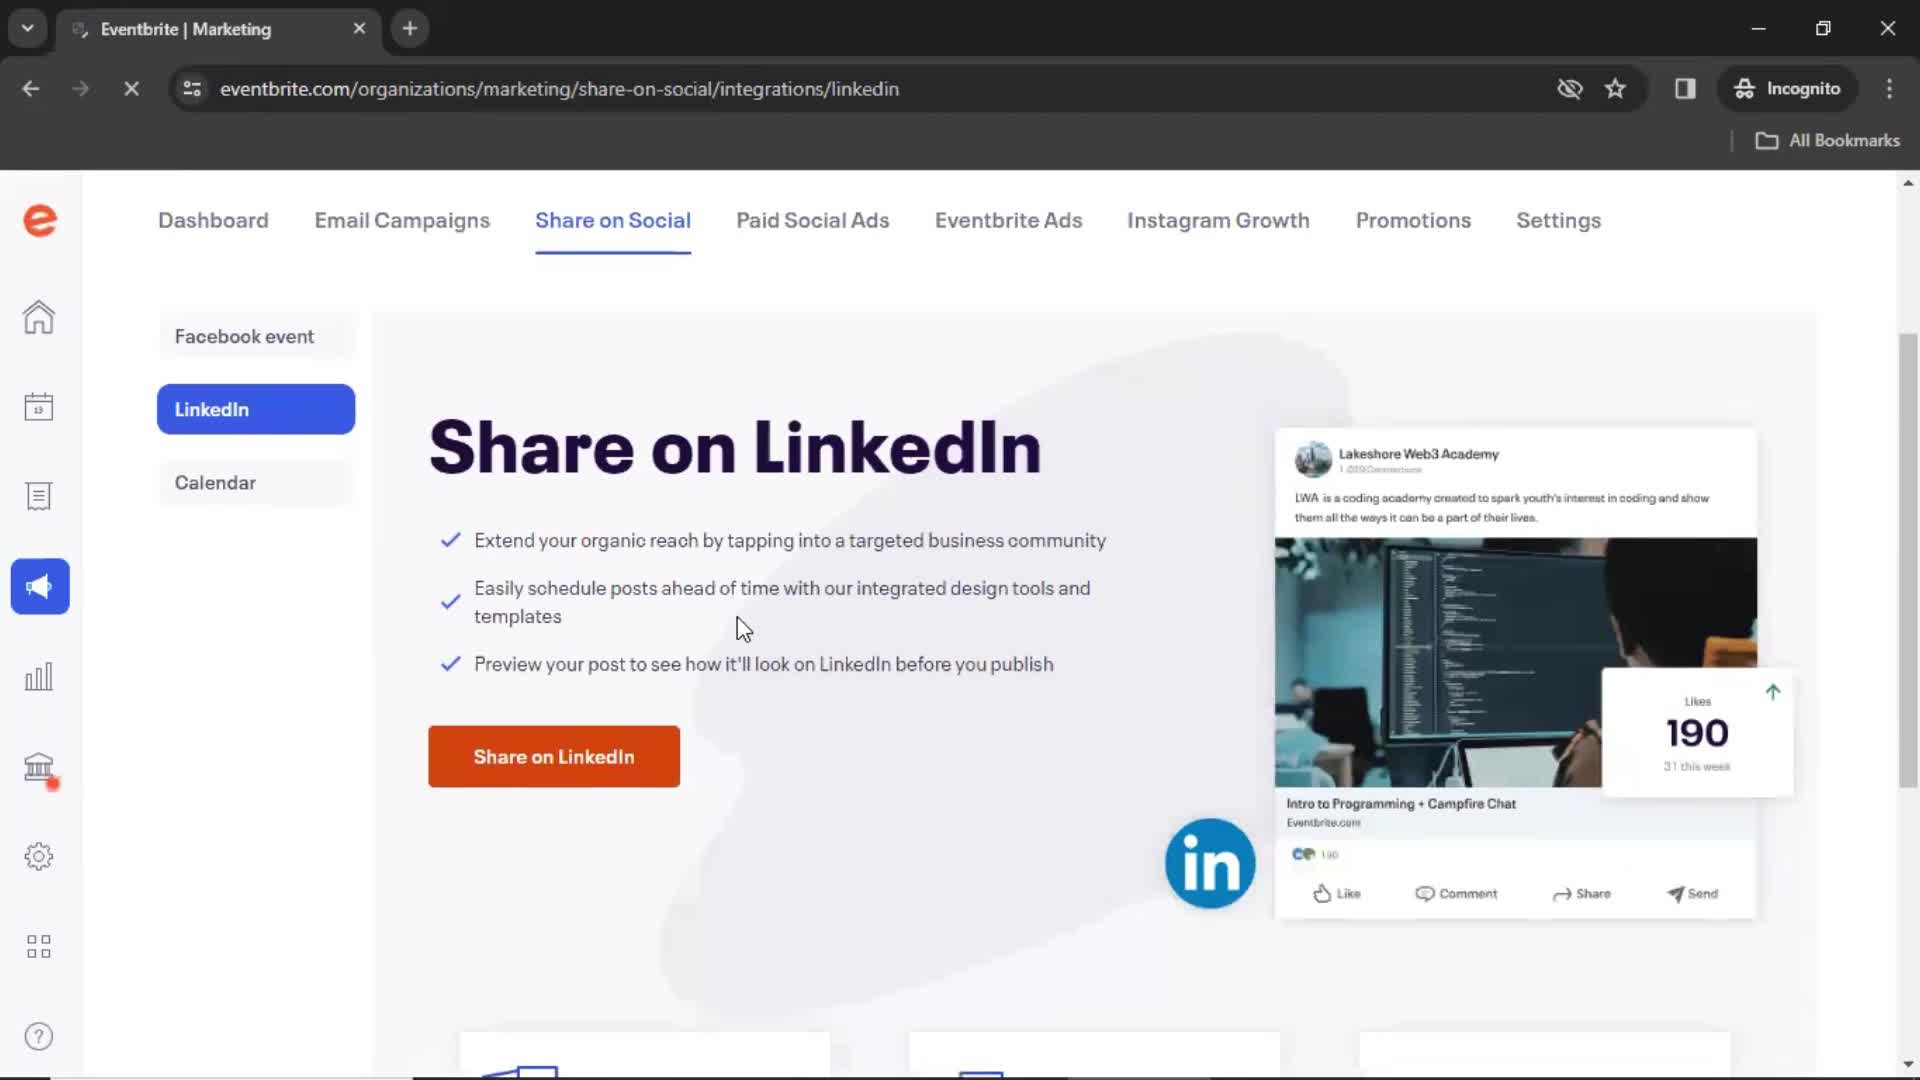Click the Lakeshore Web3 Academy avatar

point(1313,460)
